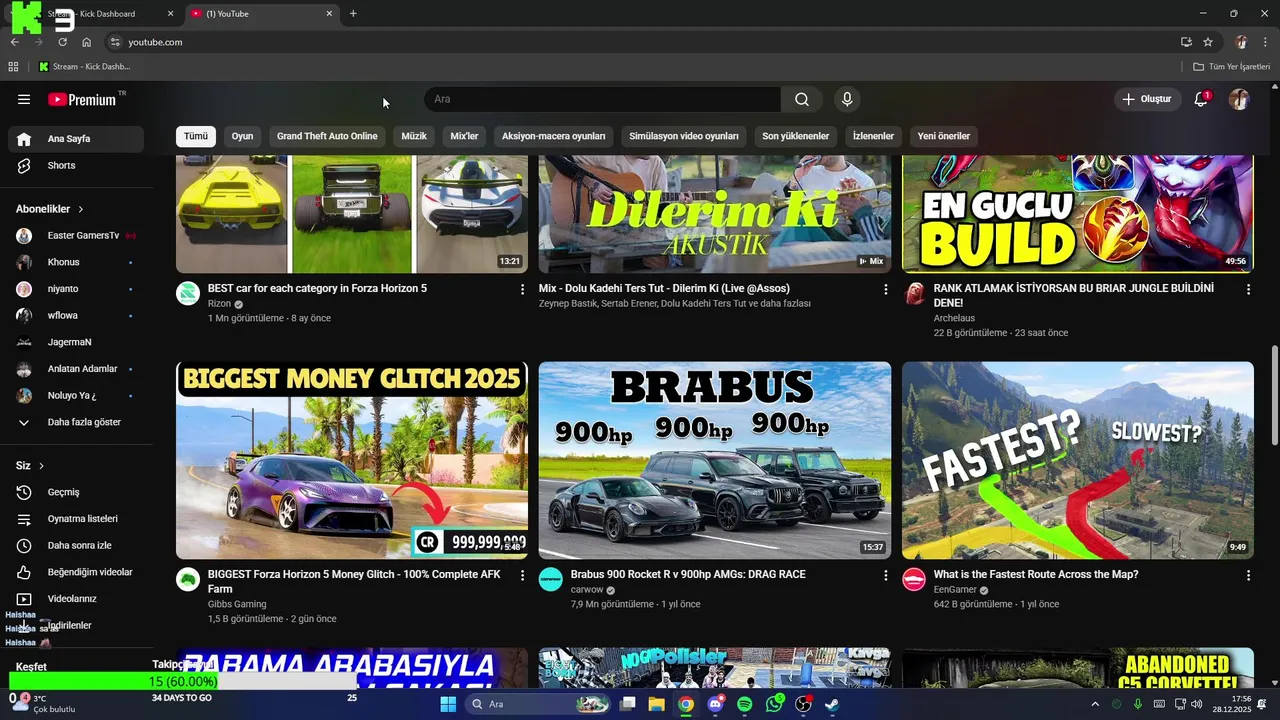Expand the Siz section header
This screenshot has width=1280, height=720.
pos(30,466)
